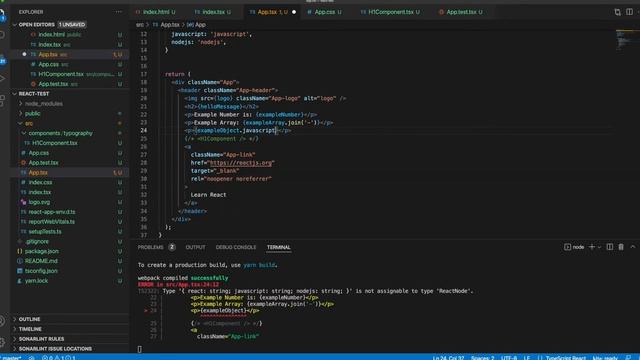This screenshot has width=640, height=360.
Task: Click the code minimap
Action: 626,40
